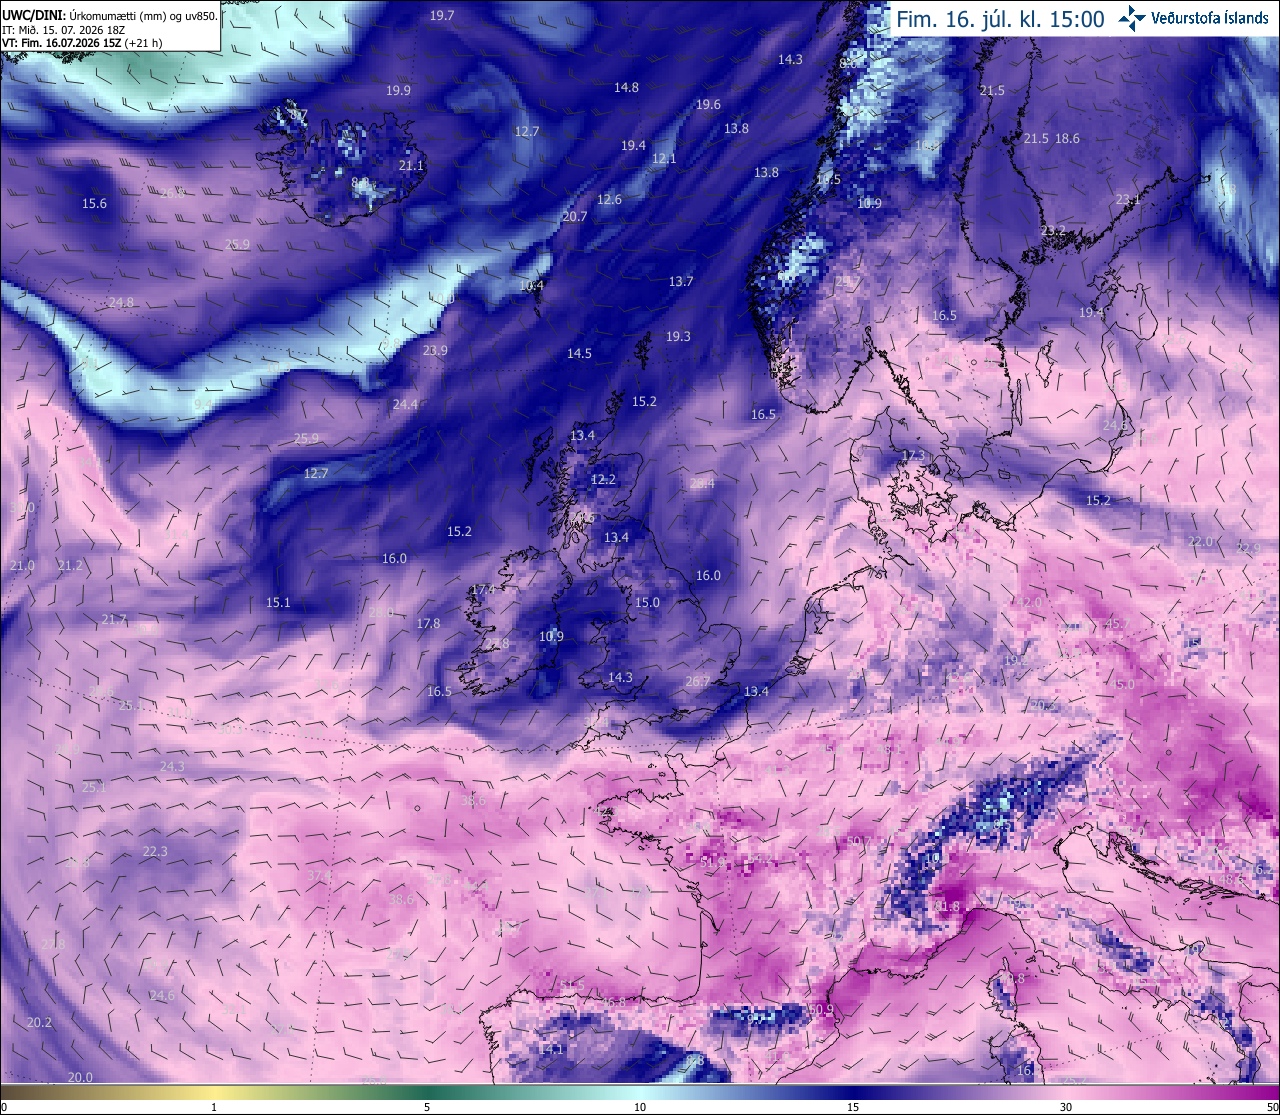
Task: Click the 15 mark on the color scale
Action: coord(853,1107)
